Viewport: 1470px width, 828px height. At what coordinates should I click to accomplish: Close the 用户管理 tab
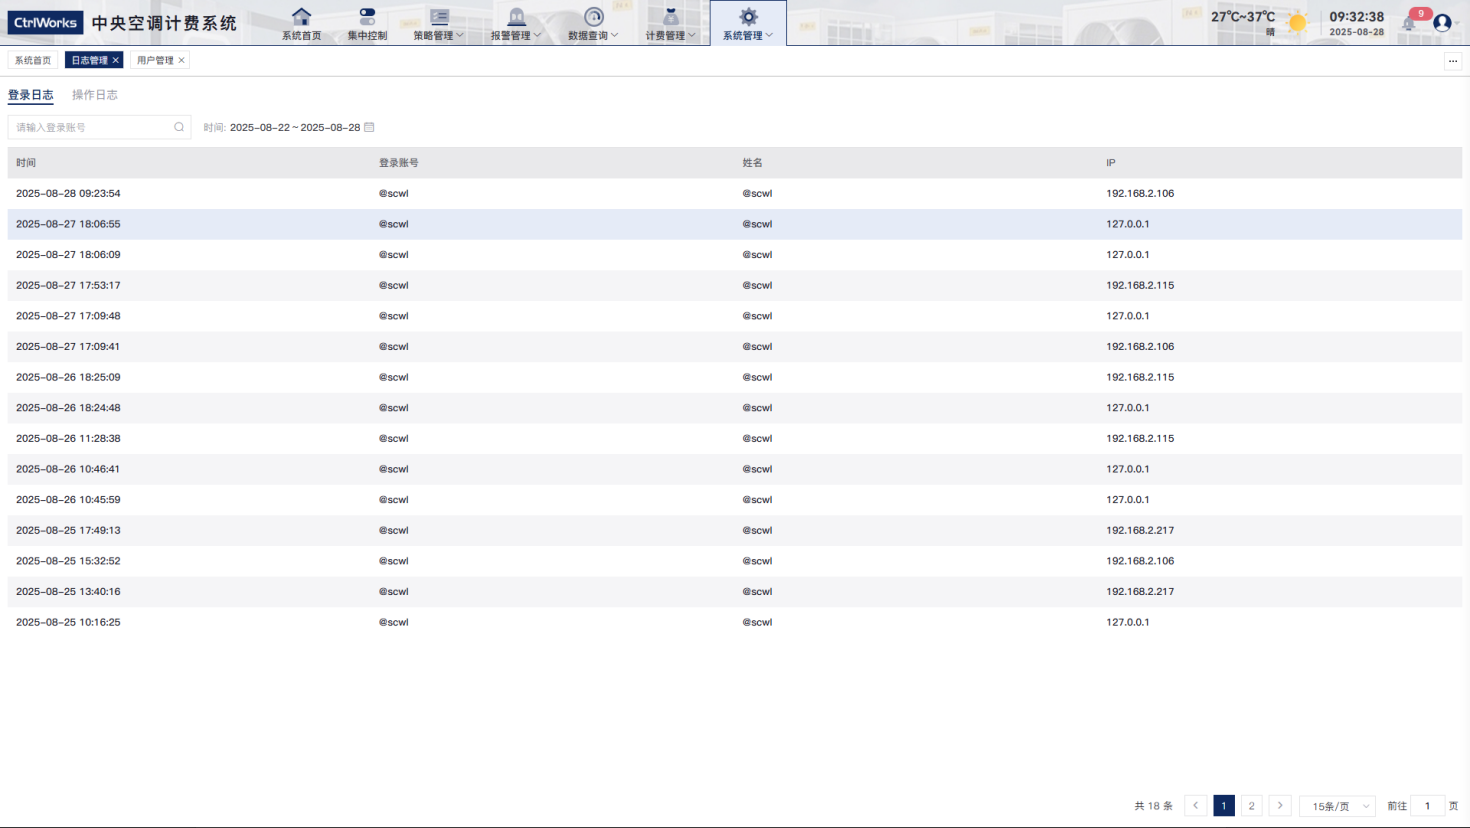(x=181, y=60)
